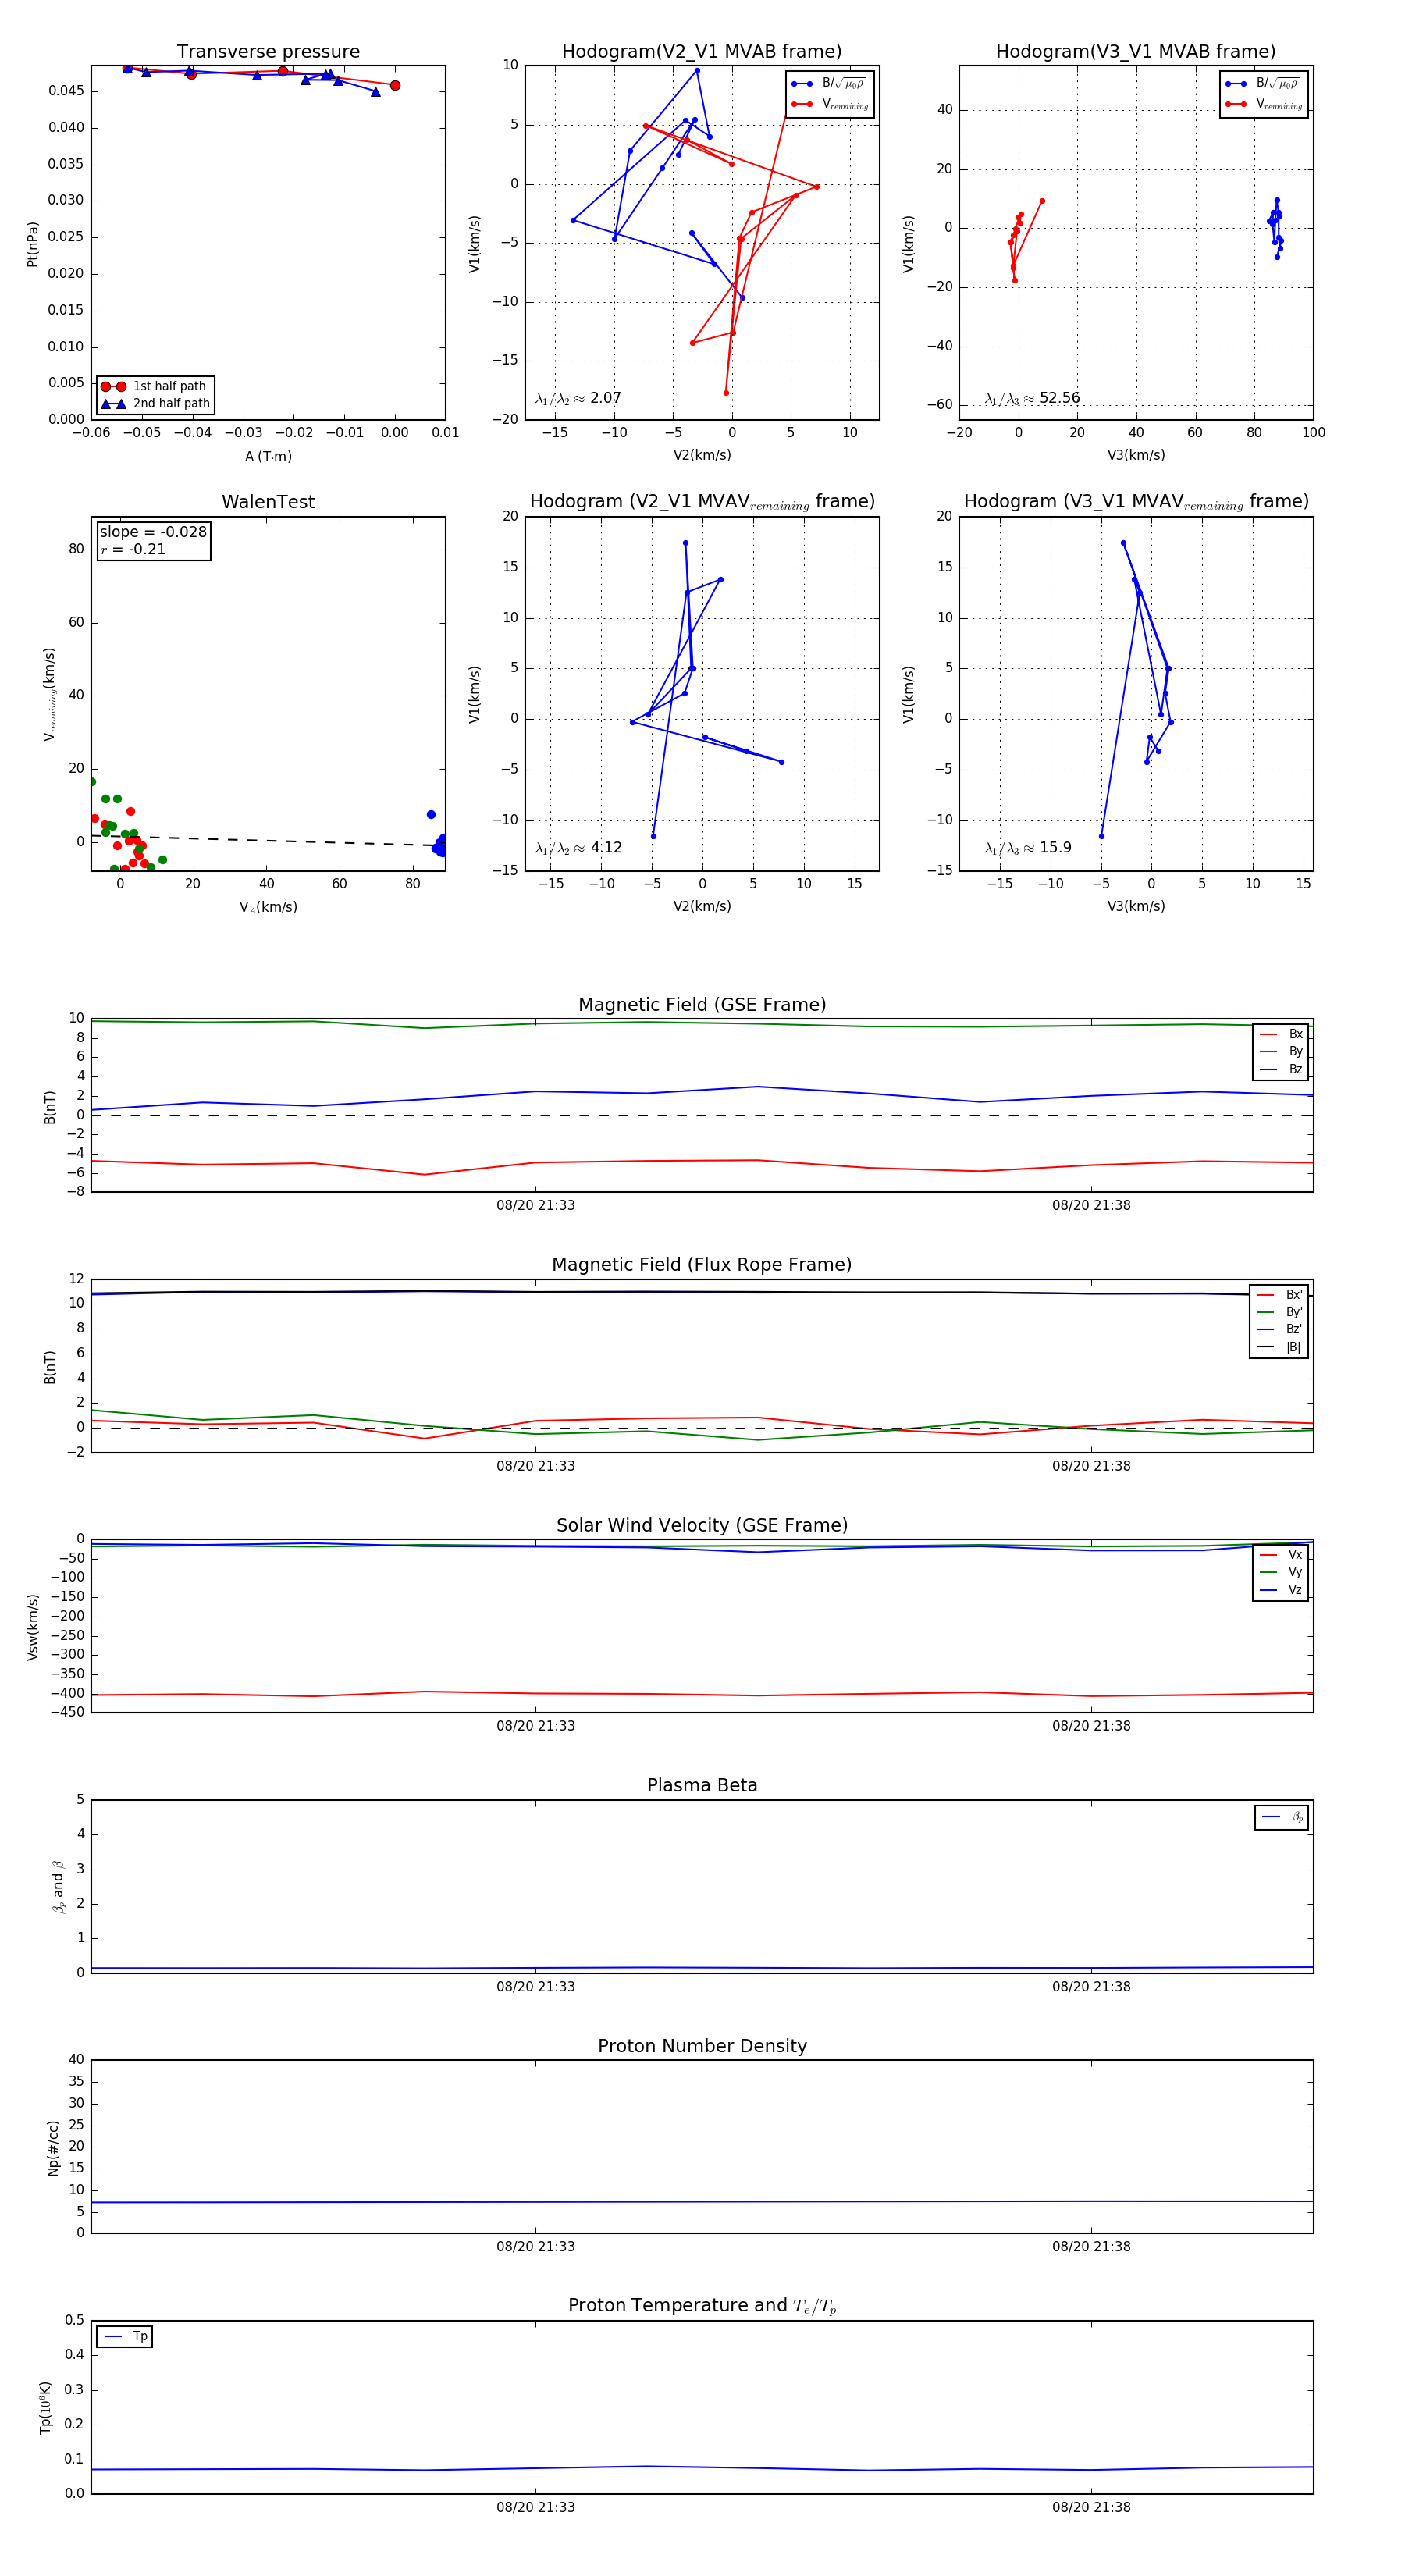The width and height of the screenshot is (1405, 2576).
Task: Select V_remaining legend entry in V2_V1 MVAB hodogram
Action: coord(830,104)
